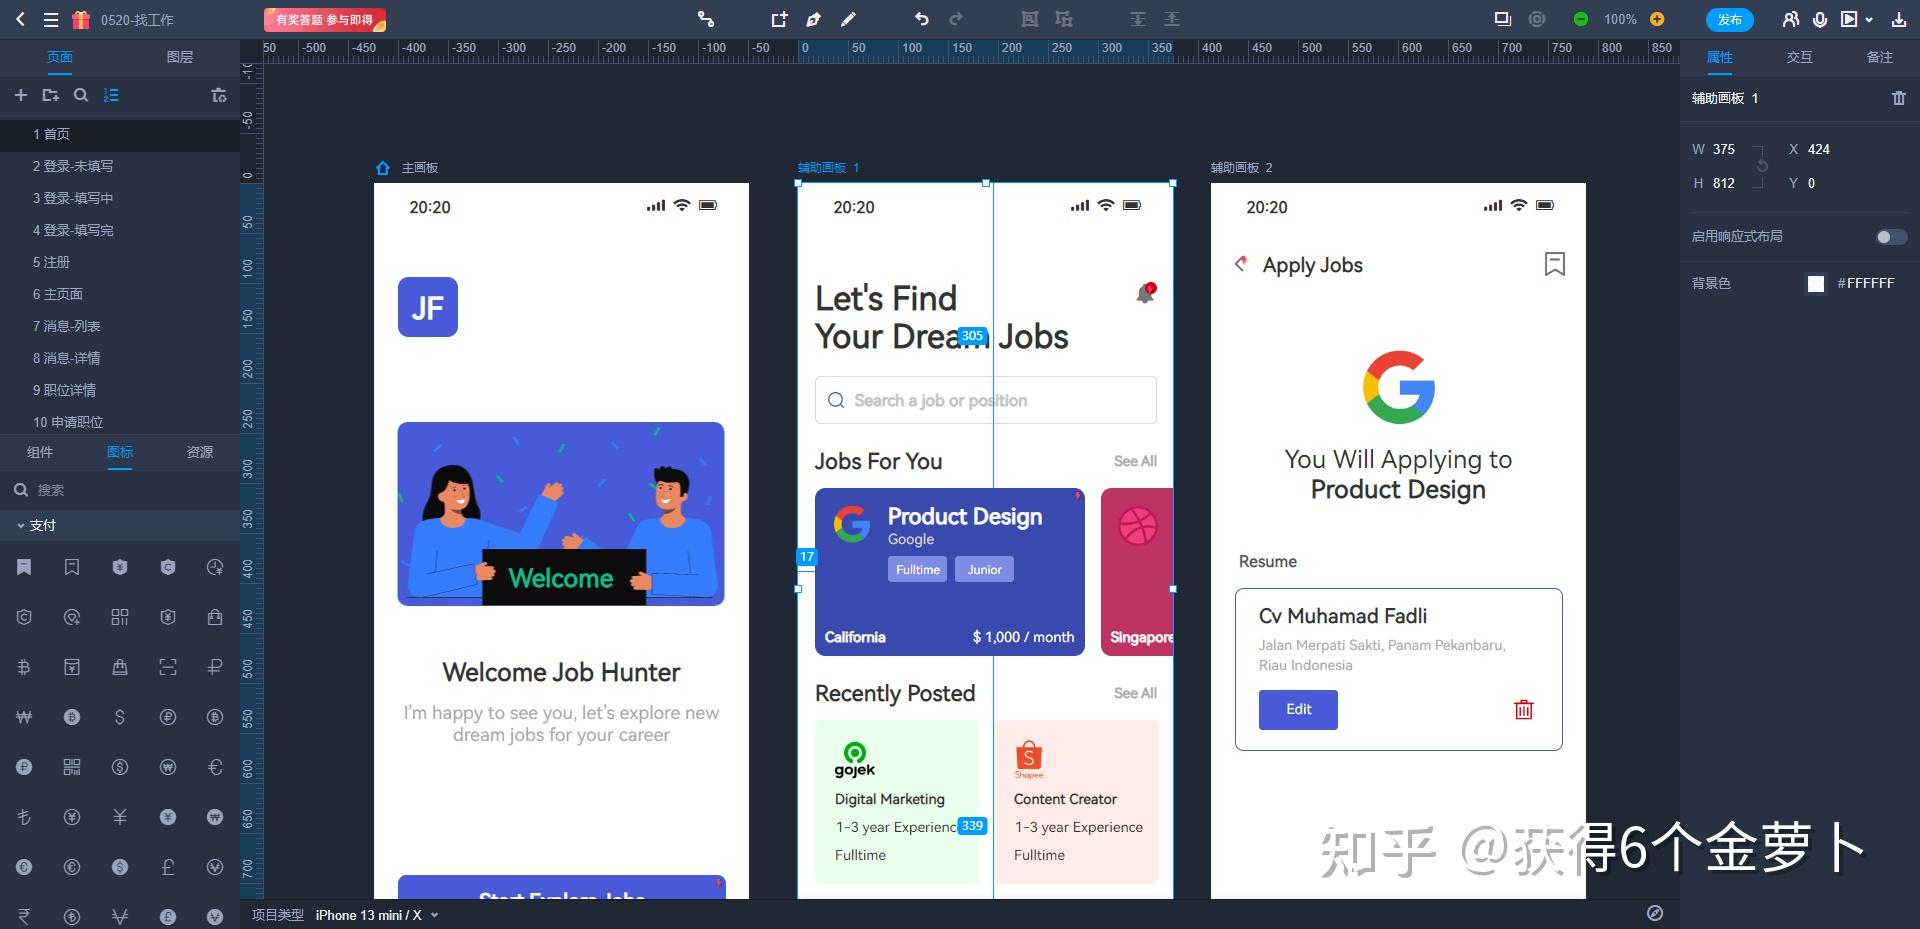Select the 辅助画板 2 artboard label

pyautogui.click(x=1241, y=168)
